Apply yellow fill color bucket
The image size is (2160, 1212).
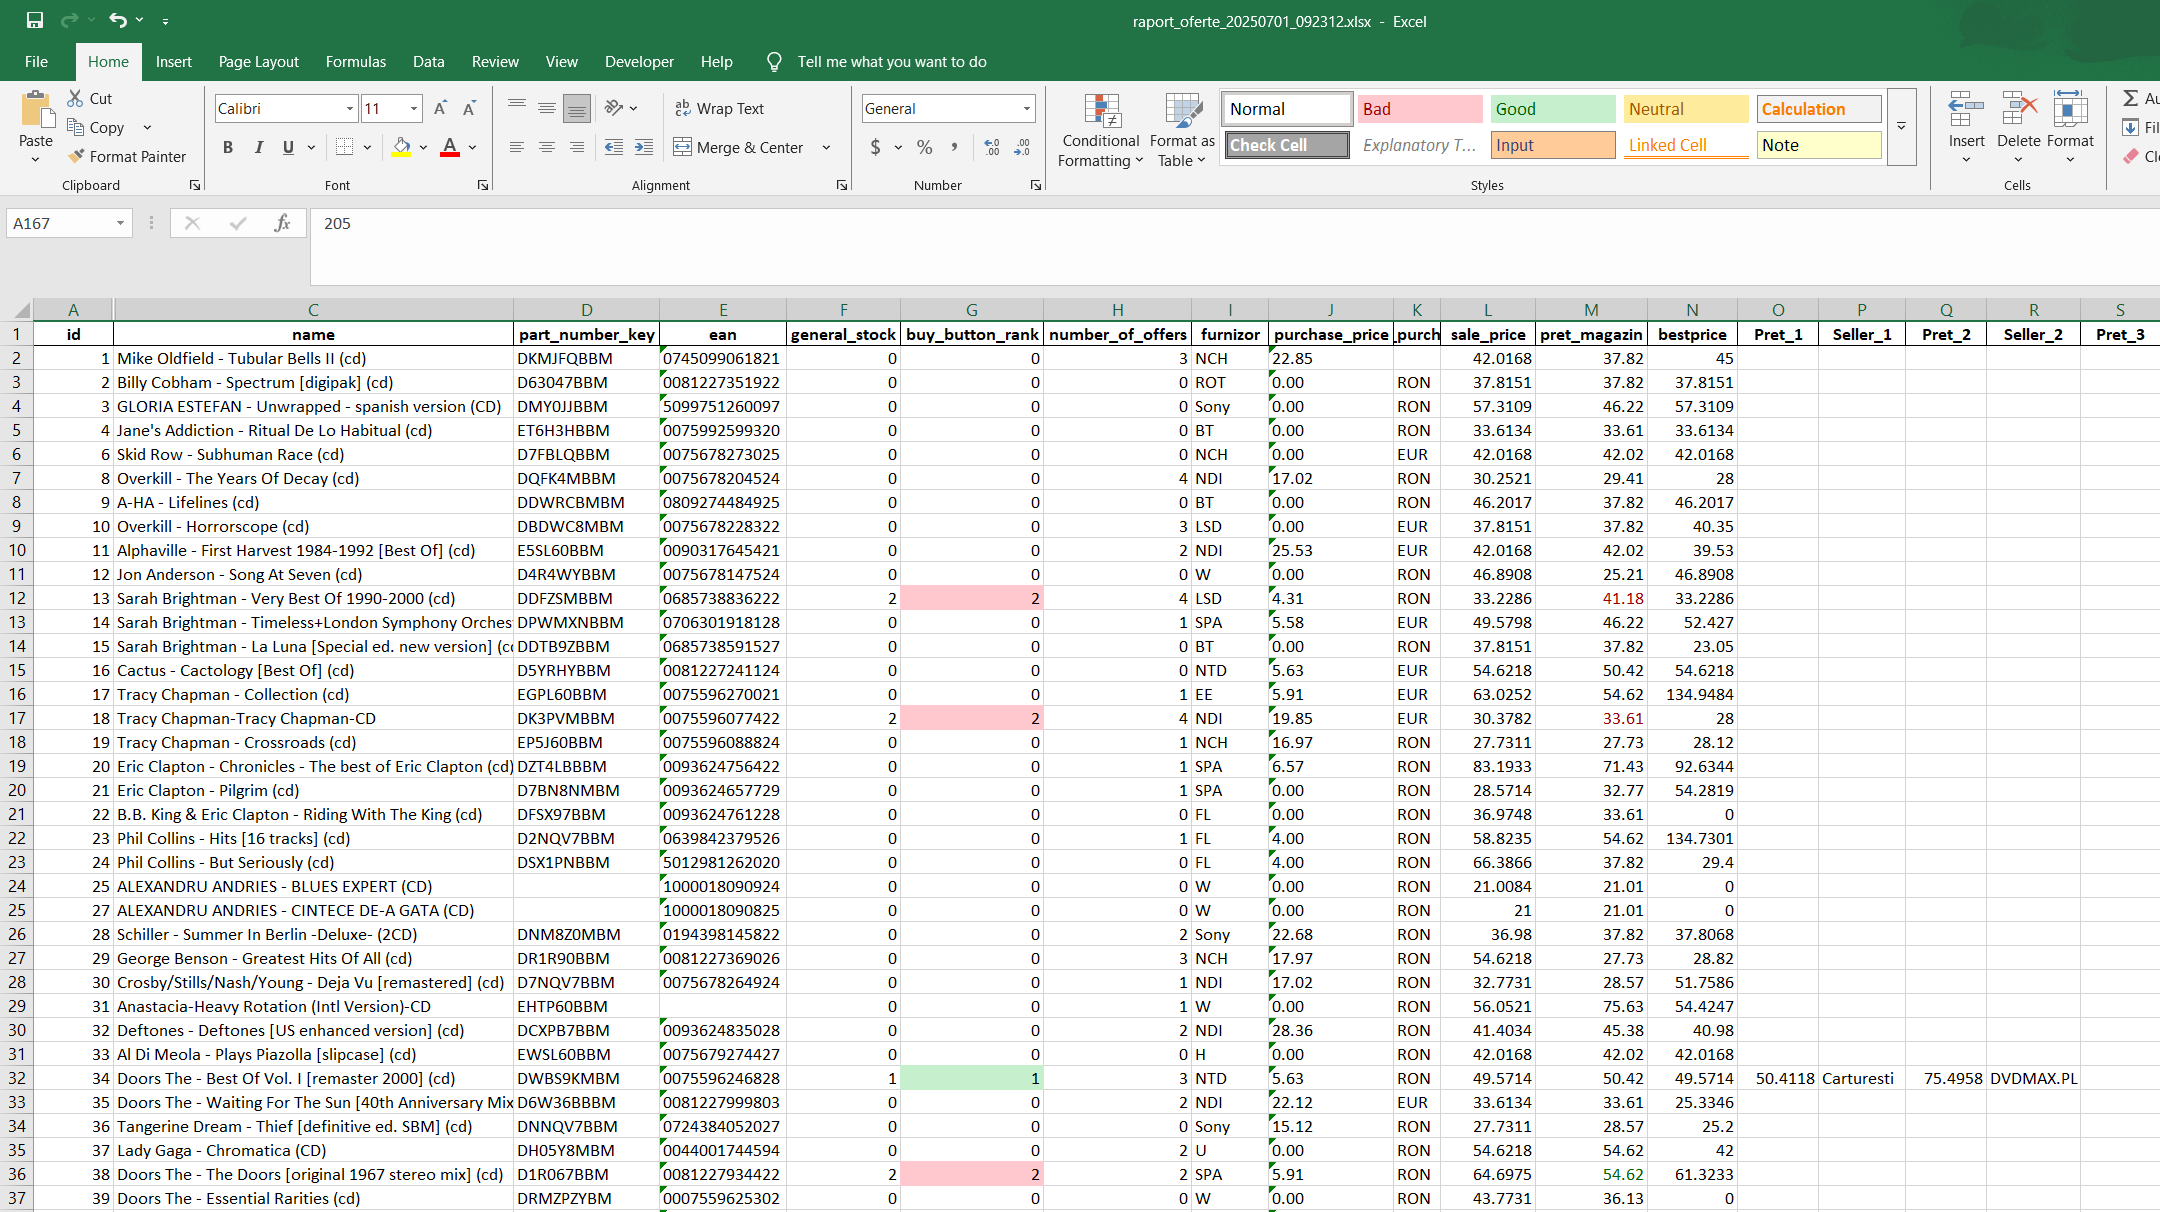click(402, 147)
